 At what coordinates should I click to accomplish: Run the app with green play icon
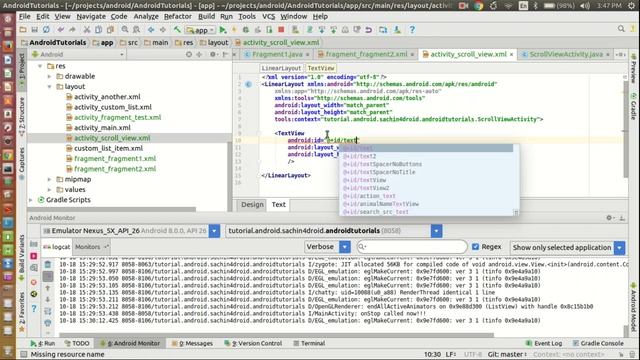click(x=222, y=30)
